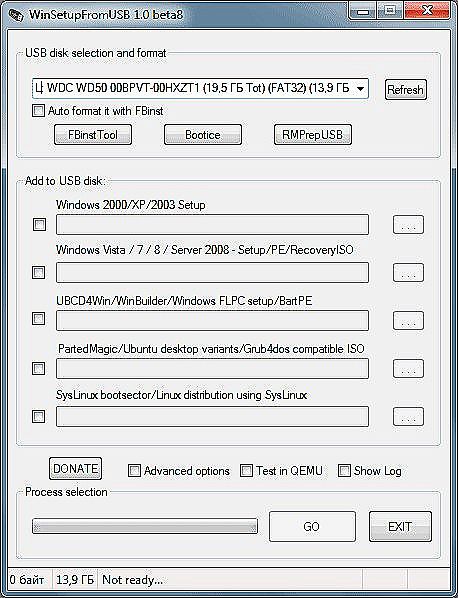
Task: Open the Bootice utility
Action: (202, 135)
